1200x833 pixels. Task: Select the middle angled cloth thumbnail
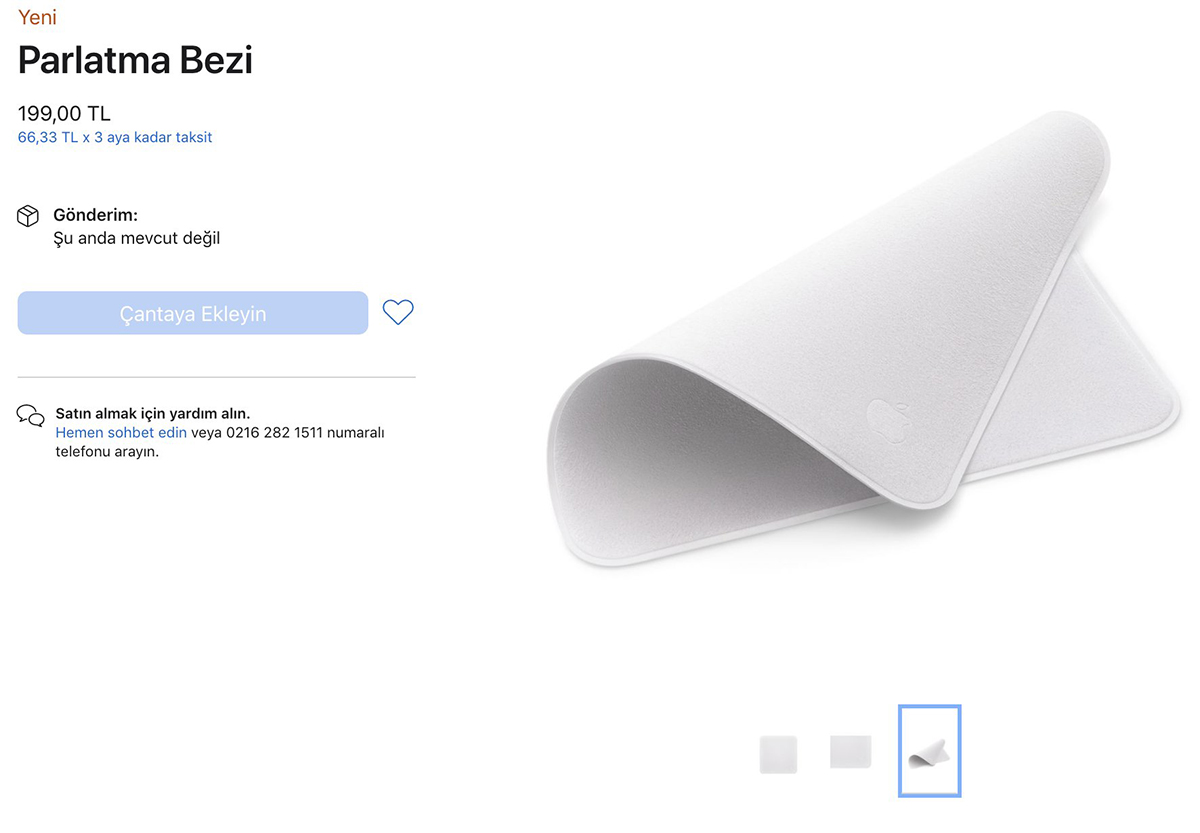(x=850, y=753)
